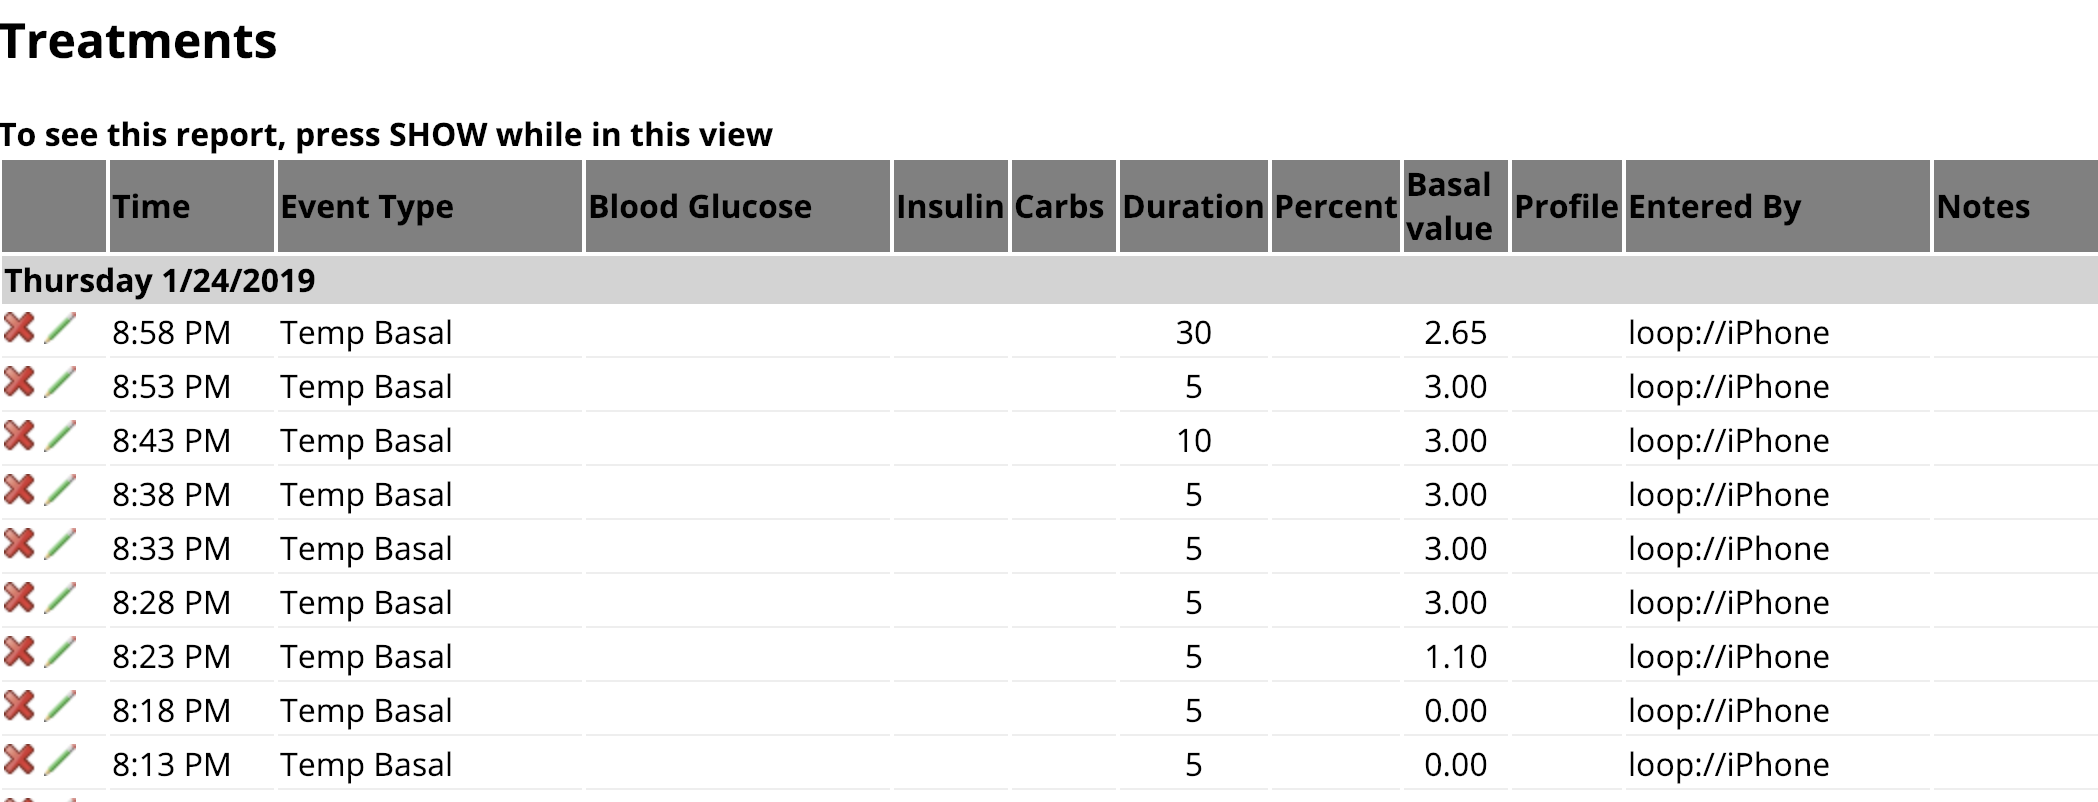Delete the 8:58 PM Temp Basal entry
Screen dimensions: 2098x802
[x=20, y=328]
